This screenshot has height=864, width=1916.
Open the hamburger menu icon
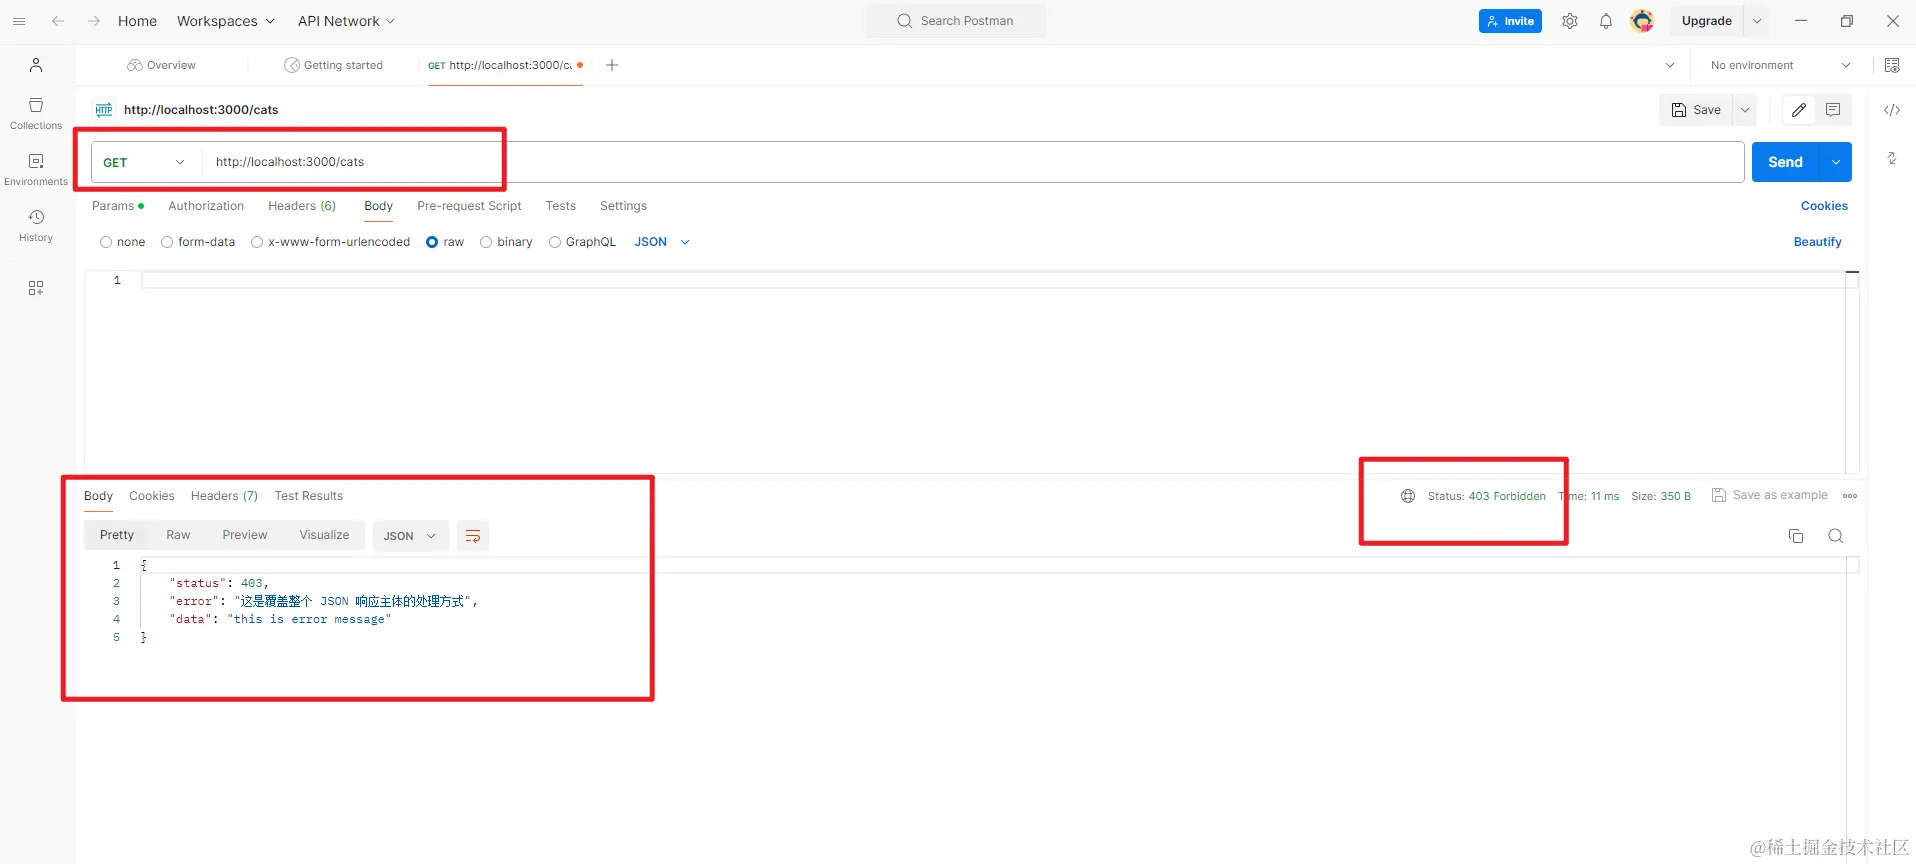[x=19, y=21]
